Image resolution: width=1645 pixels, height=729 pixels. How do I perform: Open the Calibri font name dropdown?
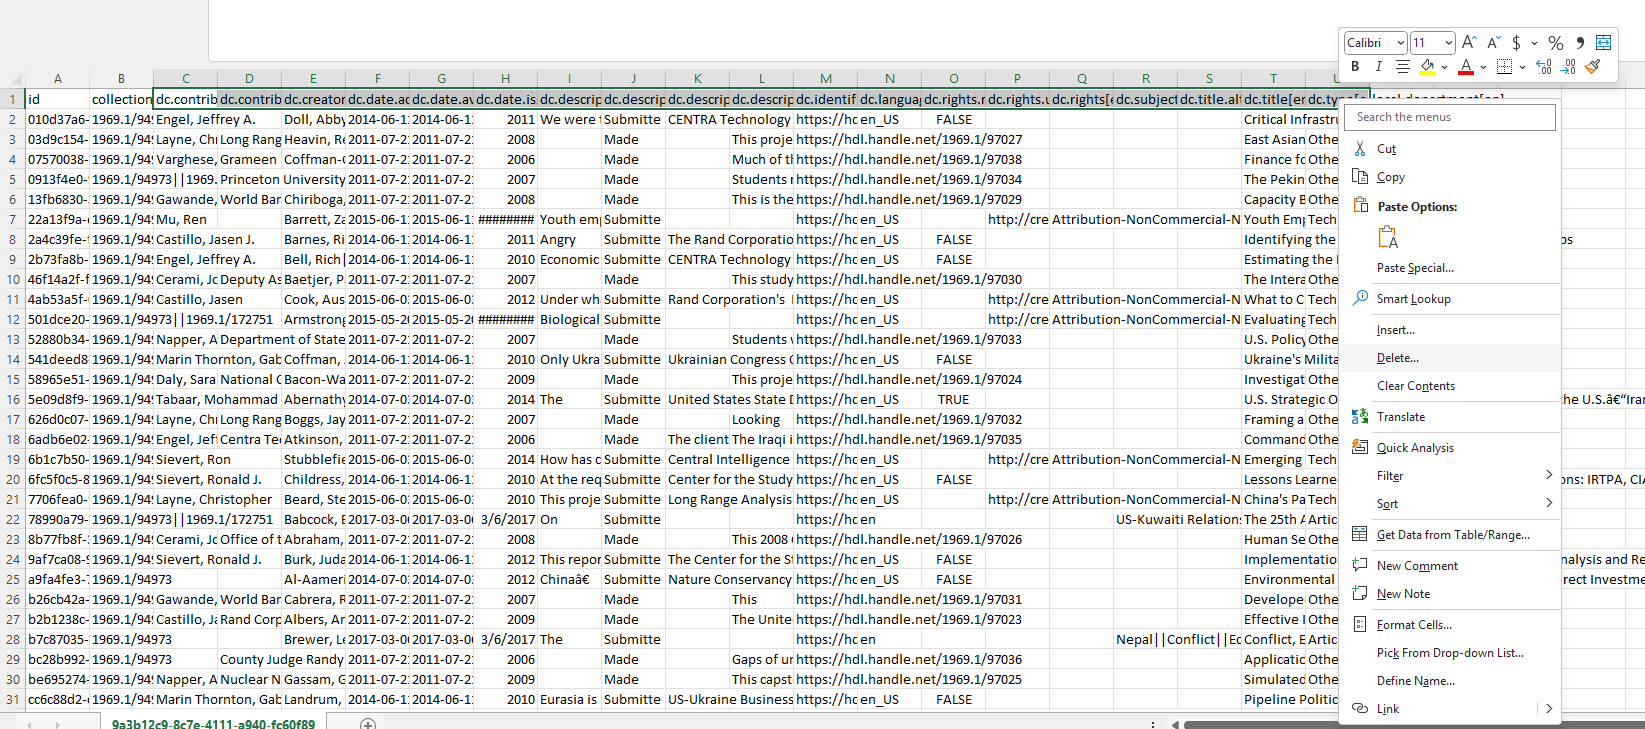(x=1400, y=43)
